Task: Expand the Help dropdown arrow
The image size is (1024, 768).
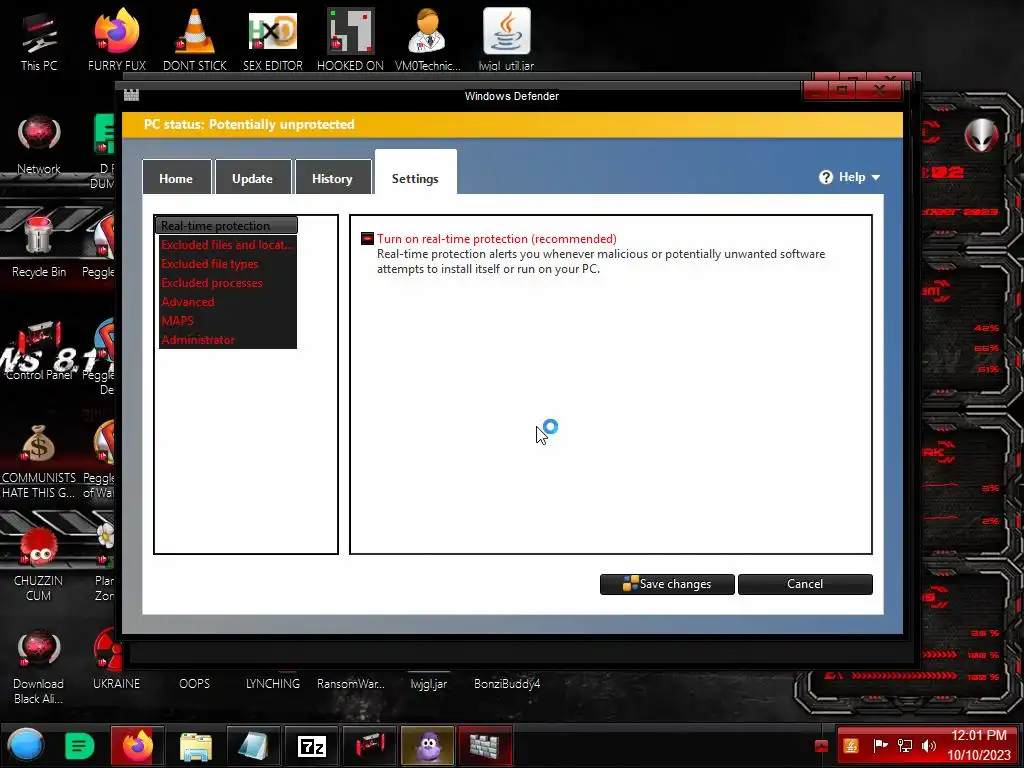Action: coord(876,177)
